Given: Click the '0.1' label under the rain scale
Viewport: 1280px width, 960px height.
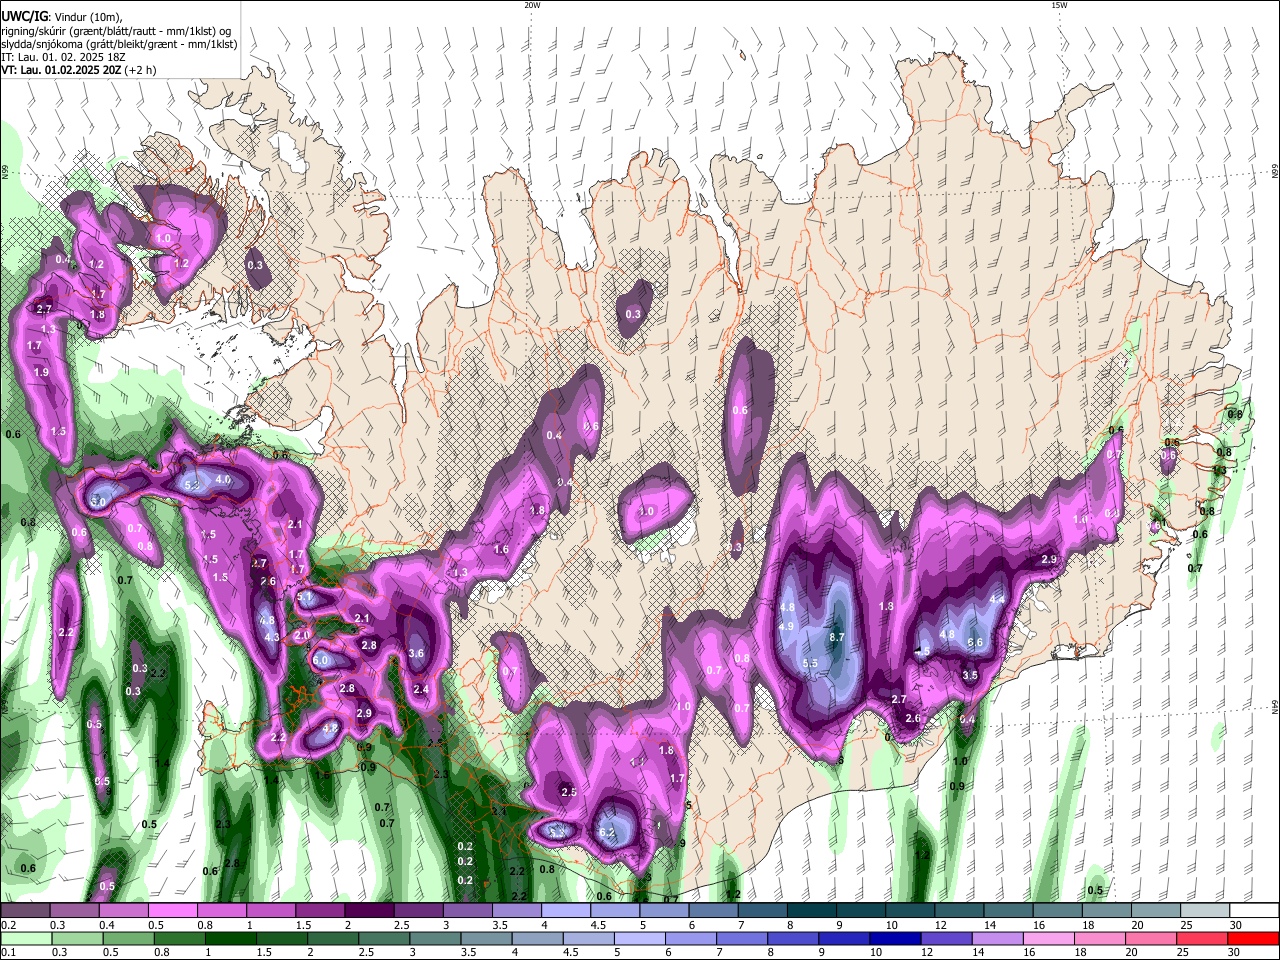Looking at the screenshot, I should coord(8,953).
